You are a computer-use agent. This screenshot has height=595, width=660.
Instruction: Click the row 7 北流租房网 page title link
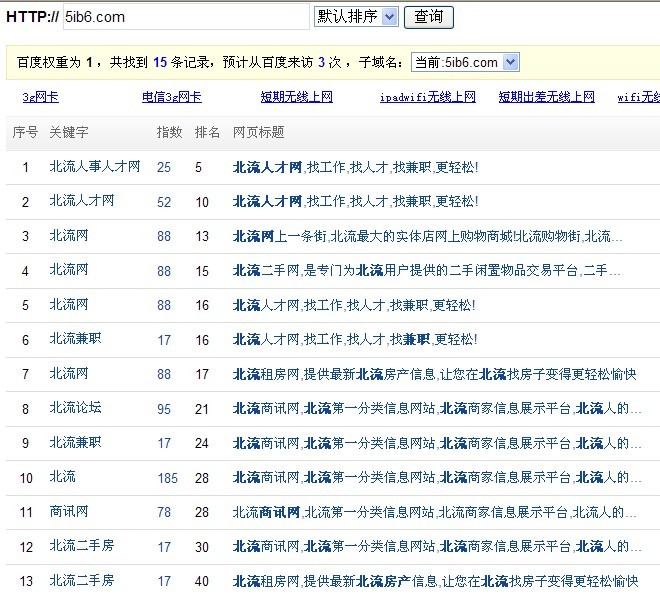[434, 374]
